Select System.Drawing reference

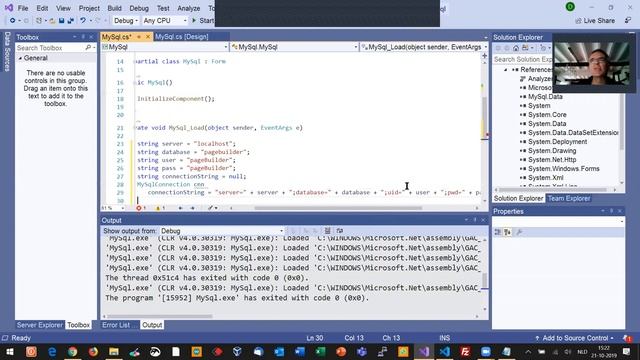552,151
